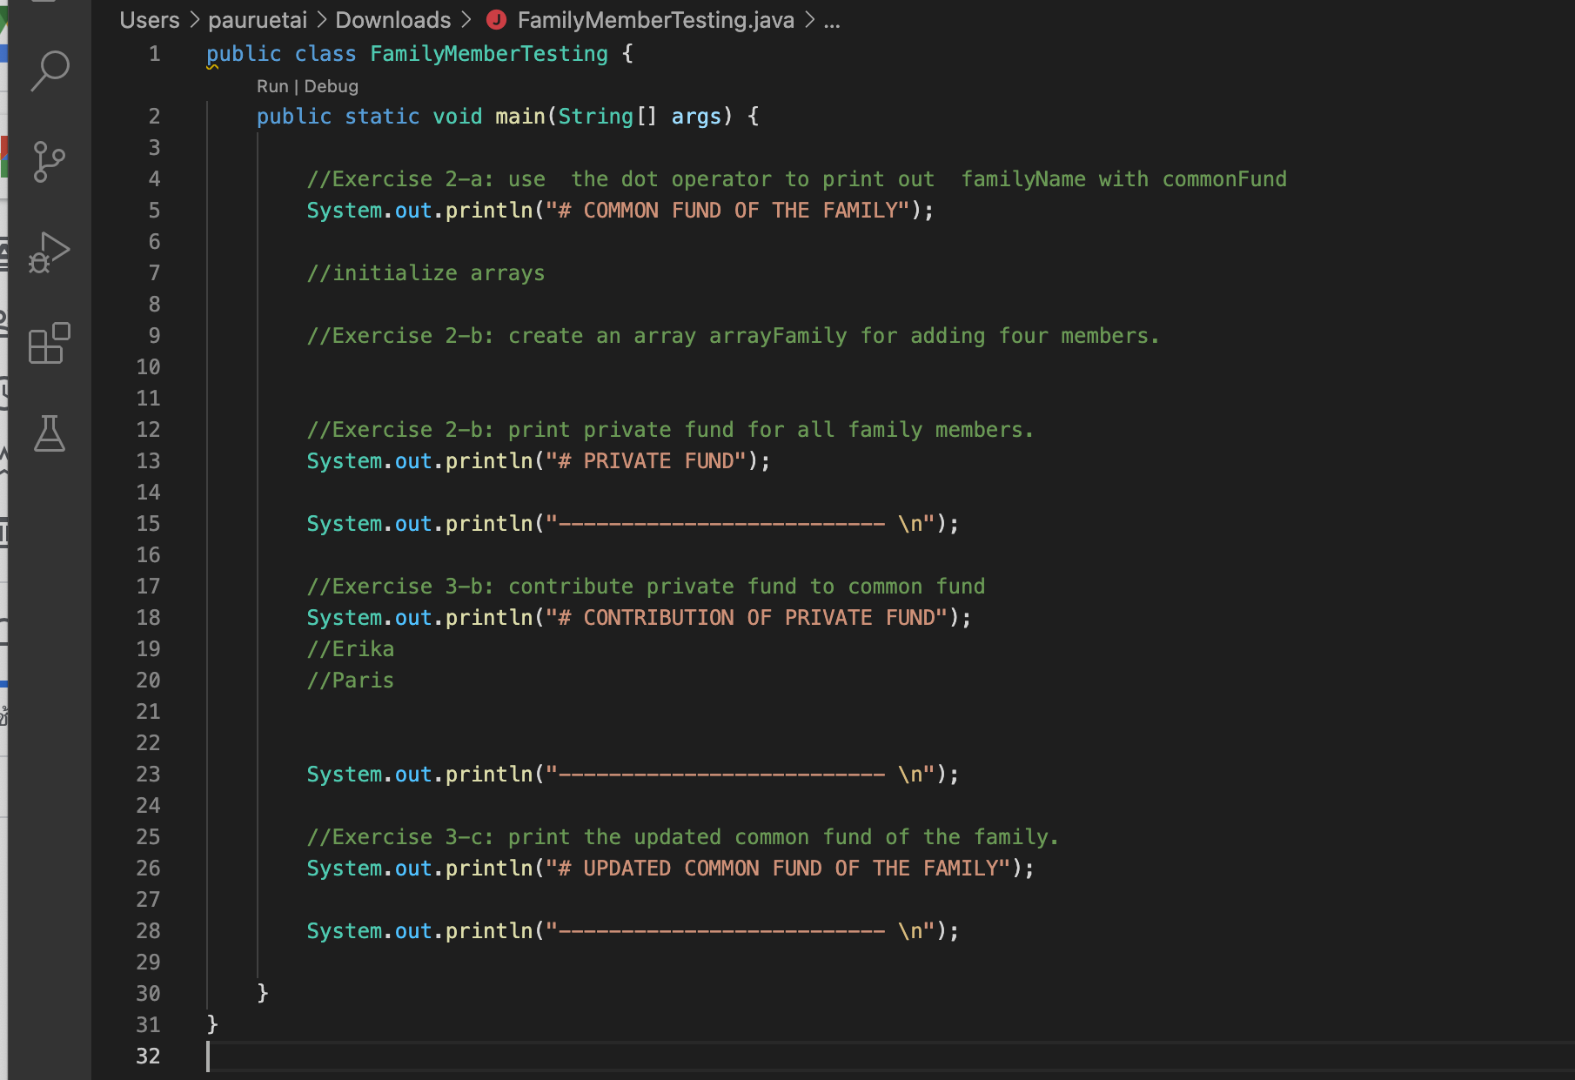Click the "print private fund" comment
The image size is (1575, 1080).
(670, 430)
